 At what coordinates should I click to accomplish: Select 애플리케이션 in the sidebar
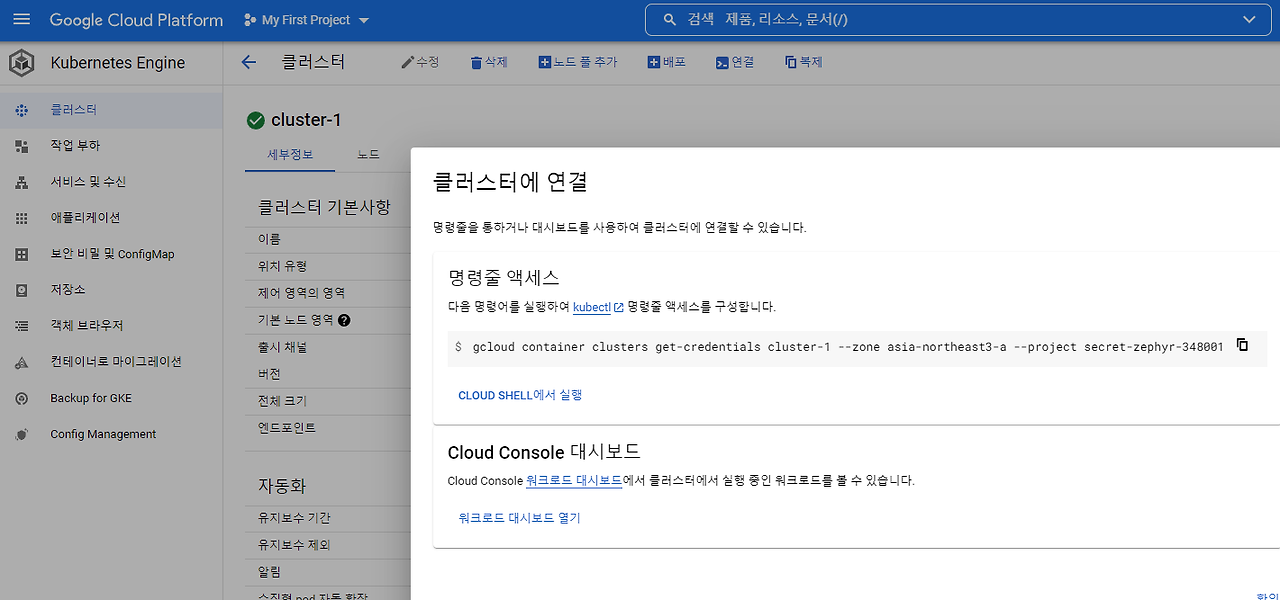click(x=111, y=218)
